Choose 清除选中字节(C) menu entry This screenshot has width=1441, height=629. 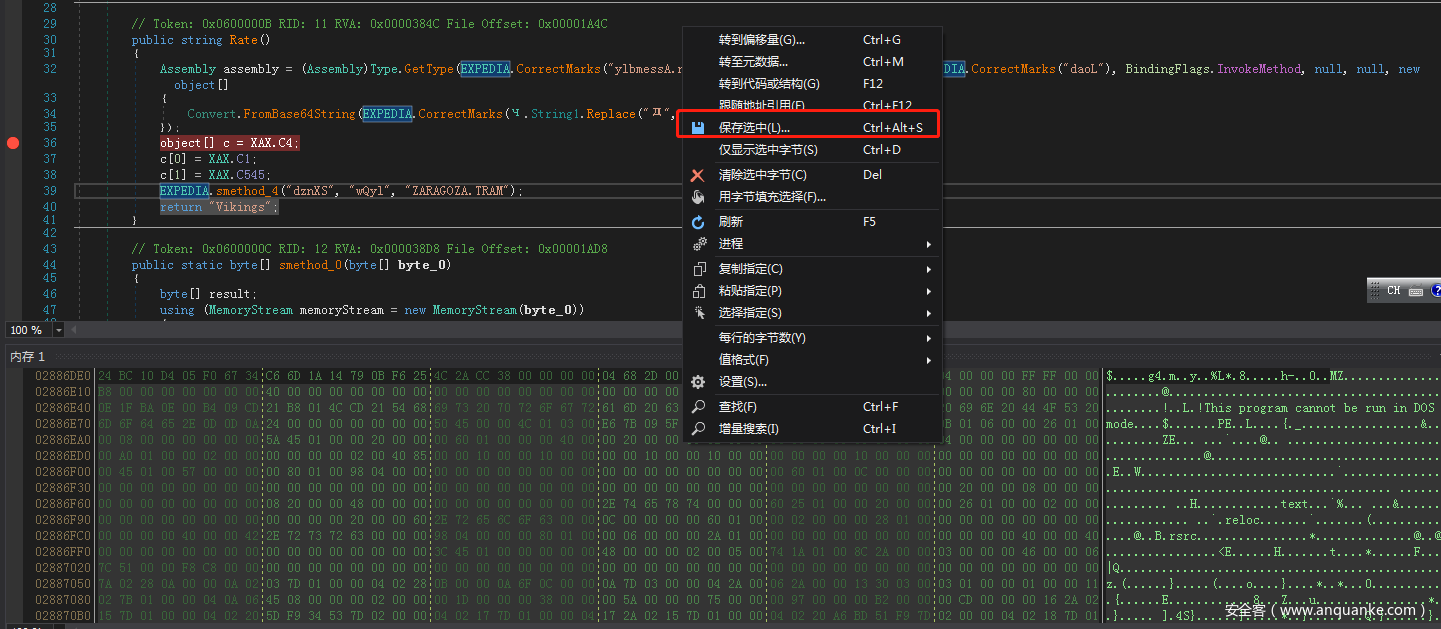(812, 175)
